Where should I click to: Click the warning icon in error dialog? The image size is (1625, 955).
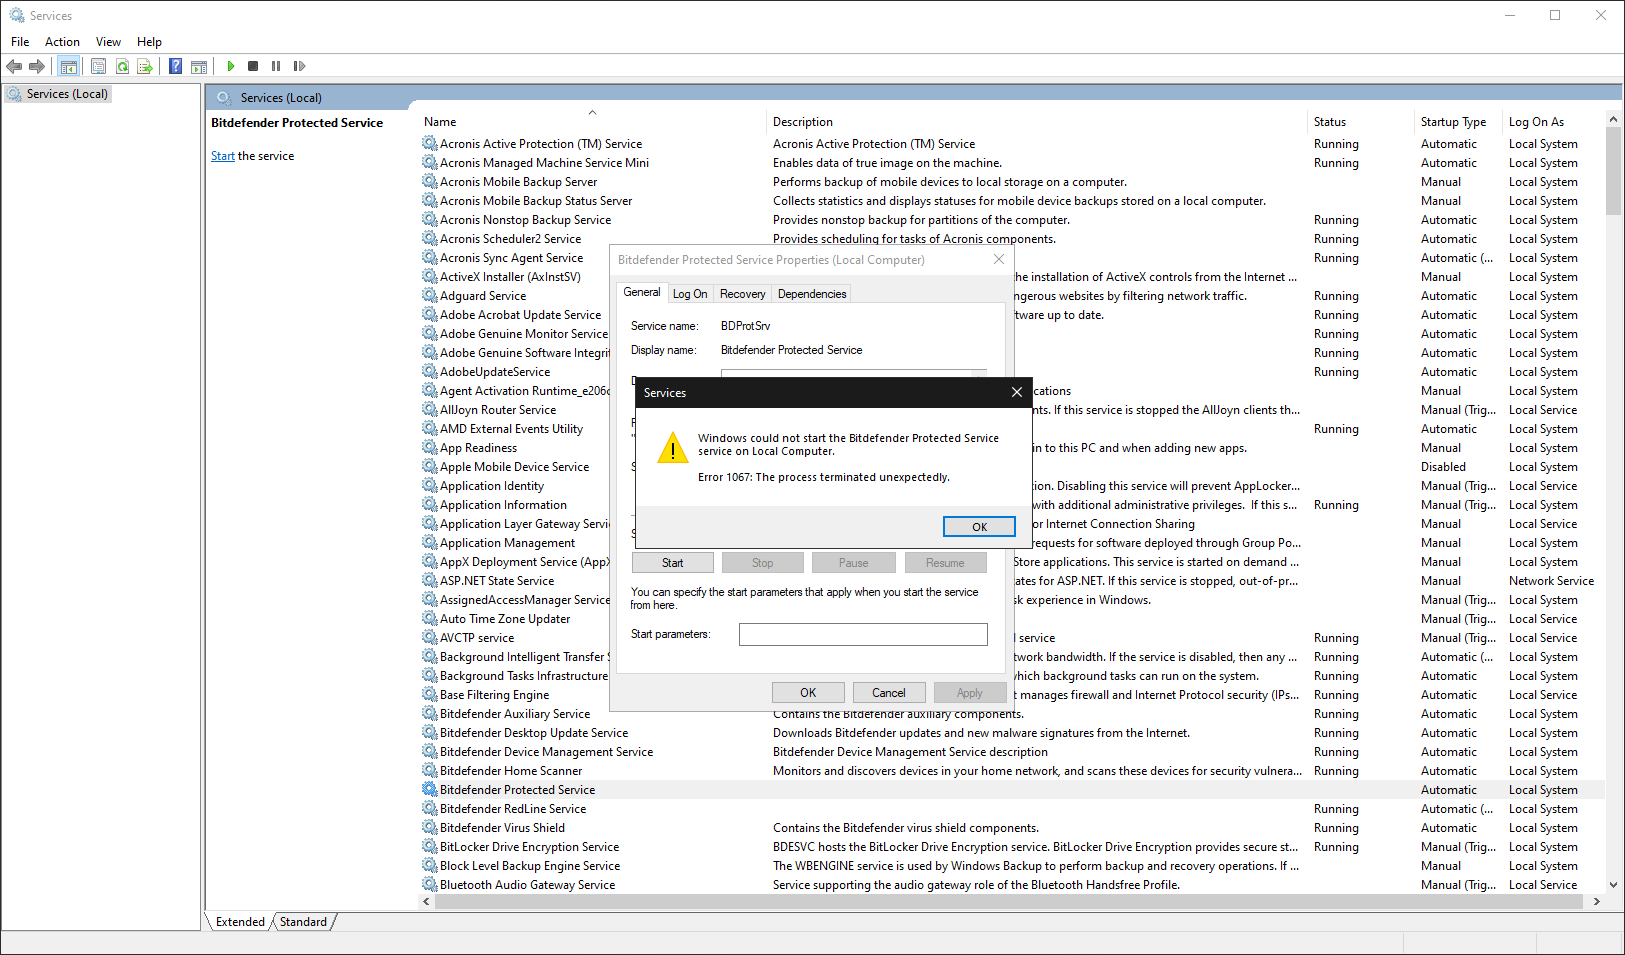point(673,448)
